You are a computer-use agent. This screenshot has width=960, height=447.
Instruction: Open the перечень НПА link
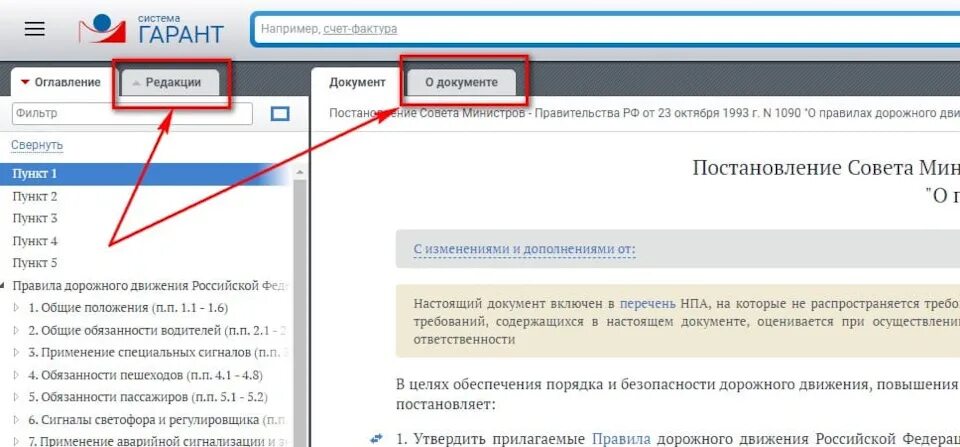[648, 304]
